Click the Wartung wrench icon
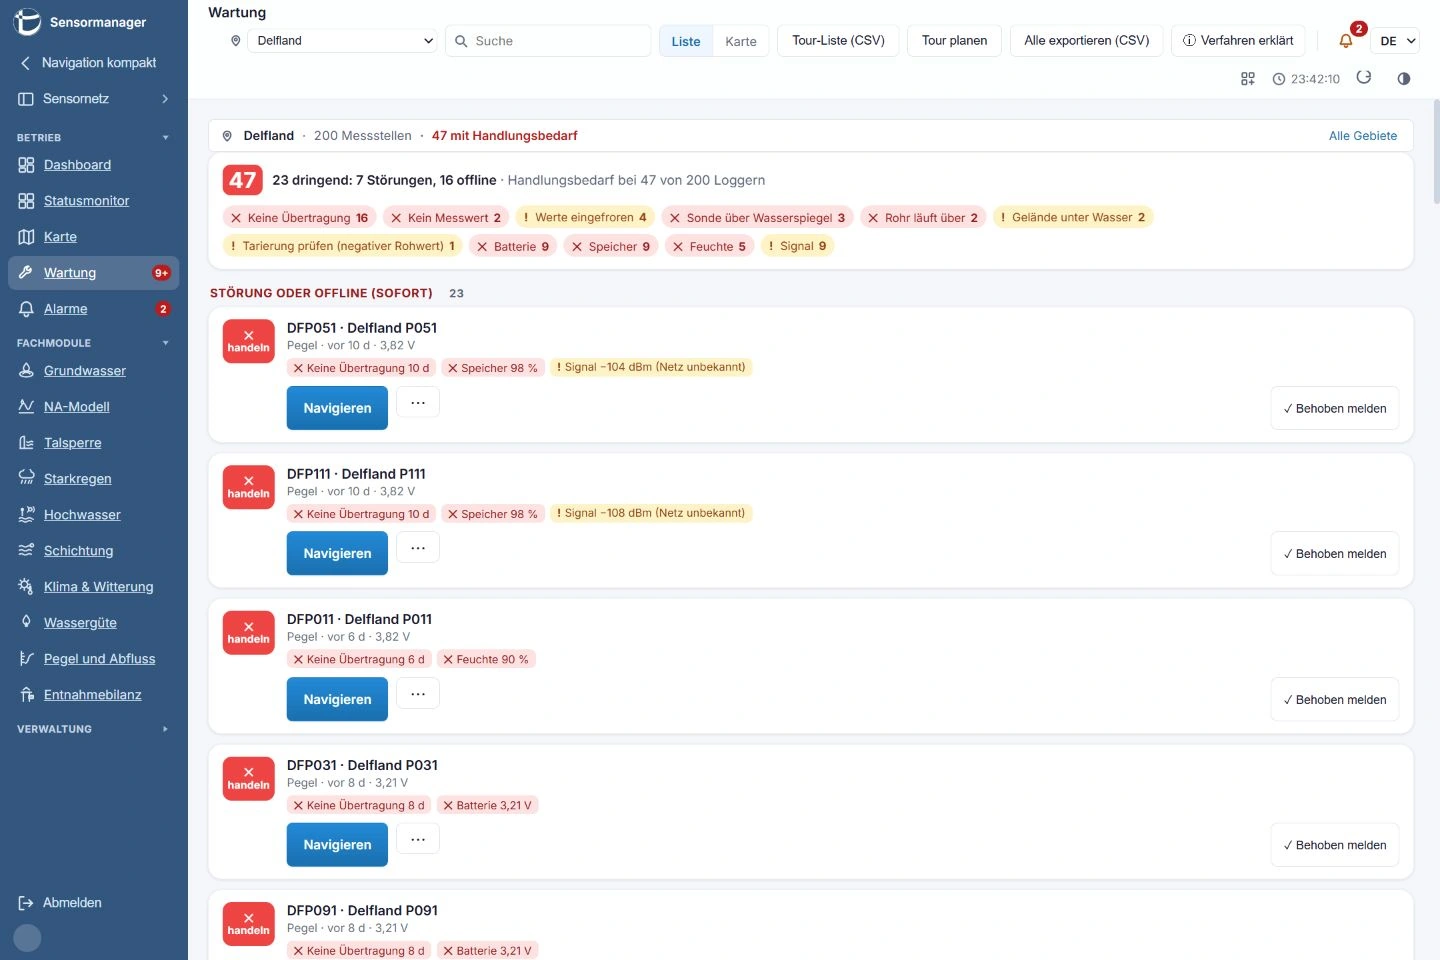The image size is (1440, 960). coord(26,273)
